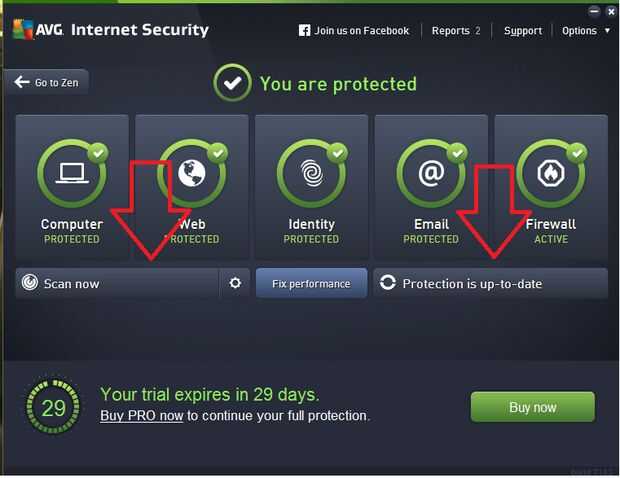
Task: Open scan settings gear icon
Action: click(x=235, y=284)
